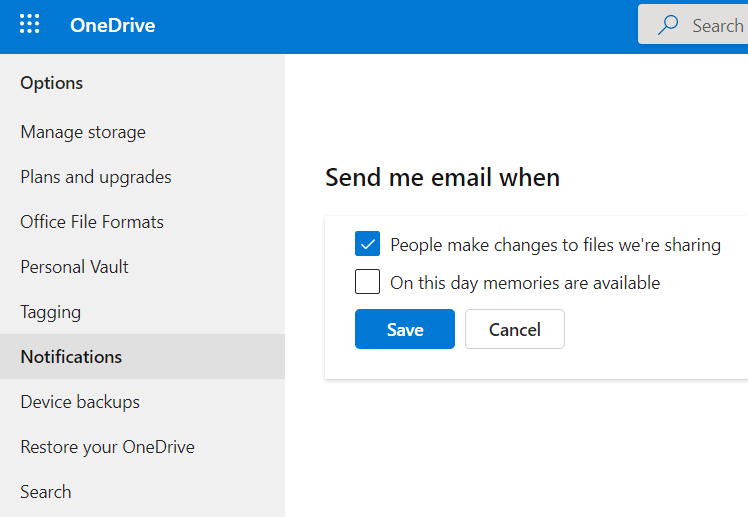Viewport: 748px width, 517px height.
Task: Save the notification settings
Action: [x=405, y=329]
